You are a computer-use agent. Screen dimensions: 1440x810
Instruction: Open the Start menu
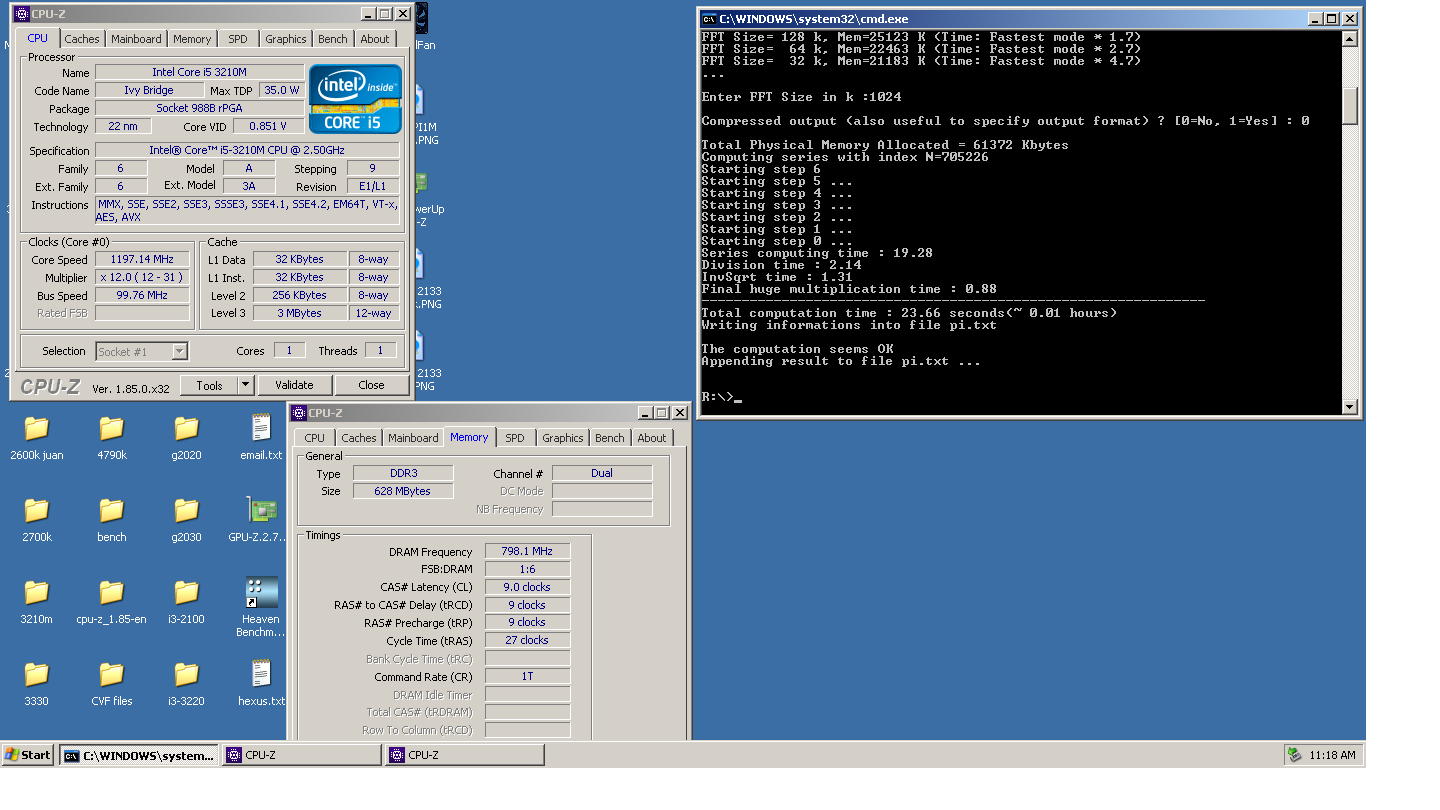click(28, 755)
